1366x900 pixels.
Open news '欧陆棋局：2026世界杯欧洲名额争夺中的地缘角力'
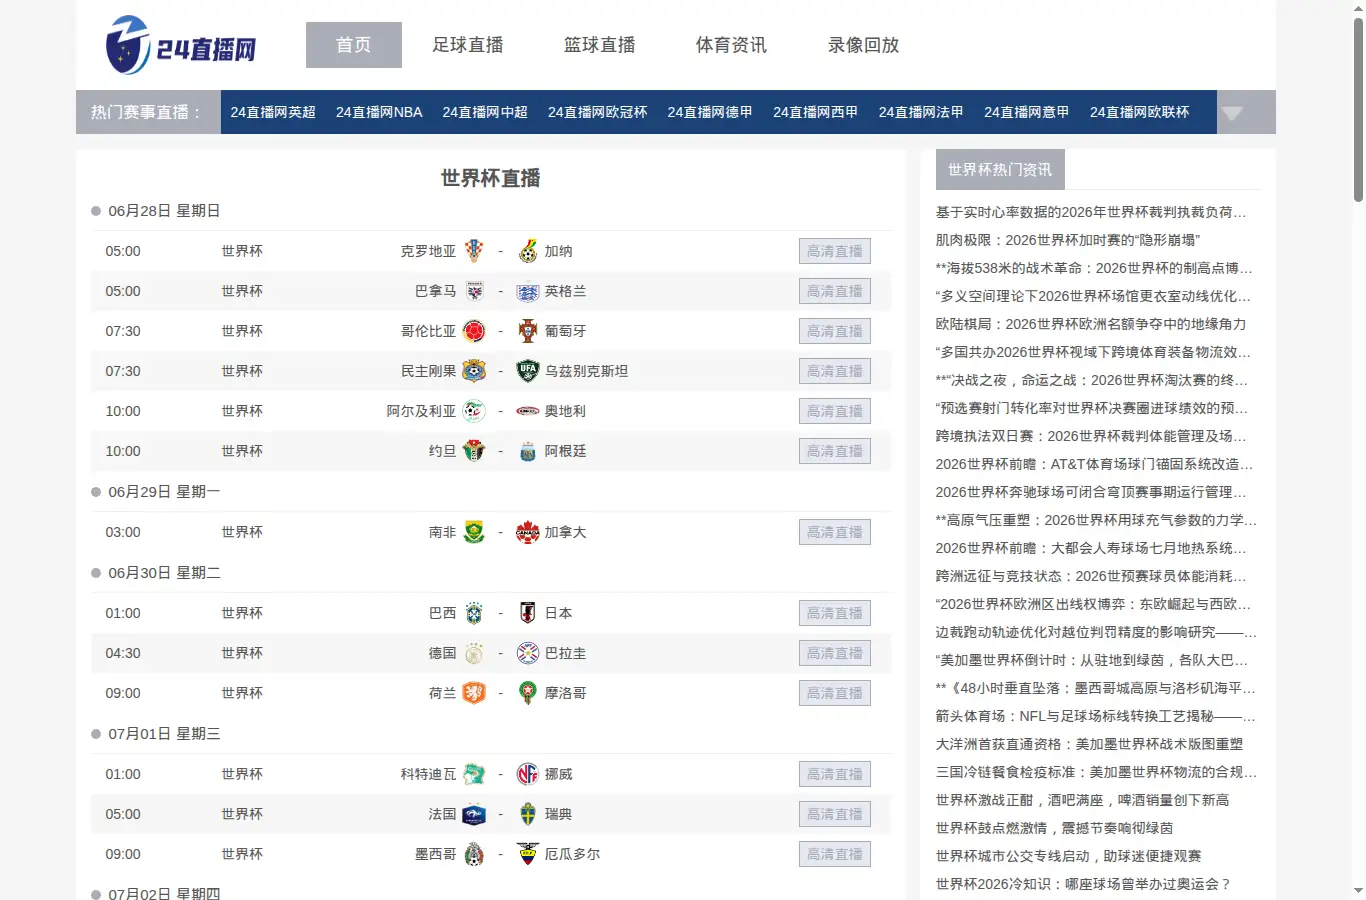pos(1091,324)
